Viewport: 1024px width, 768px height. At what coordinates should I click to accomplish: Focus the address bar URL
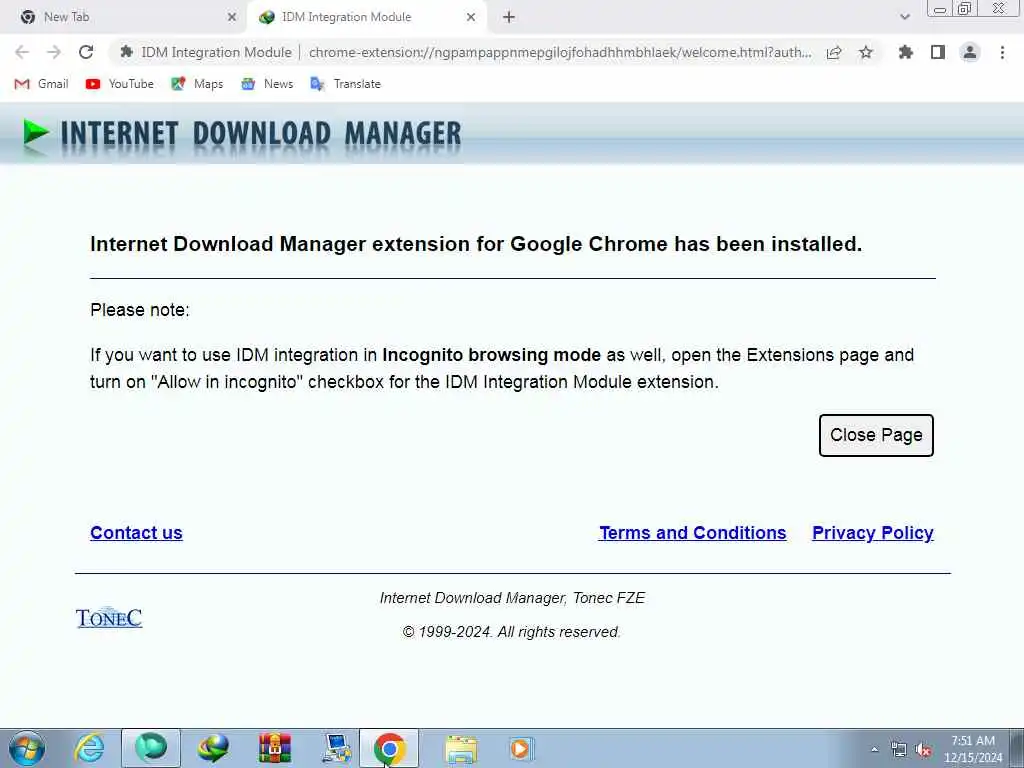(x=560, y=52)
